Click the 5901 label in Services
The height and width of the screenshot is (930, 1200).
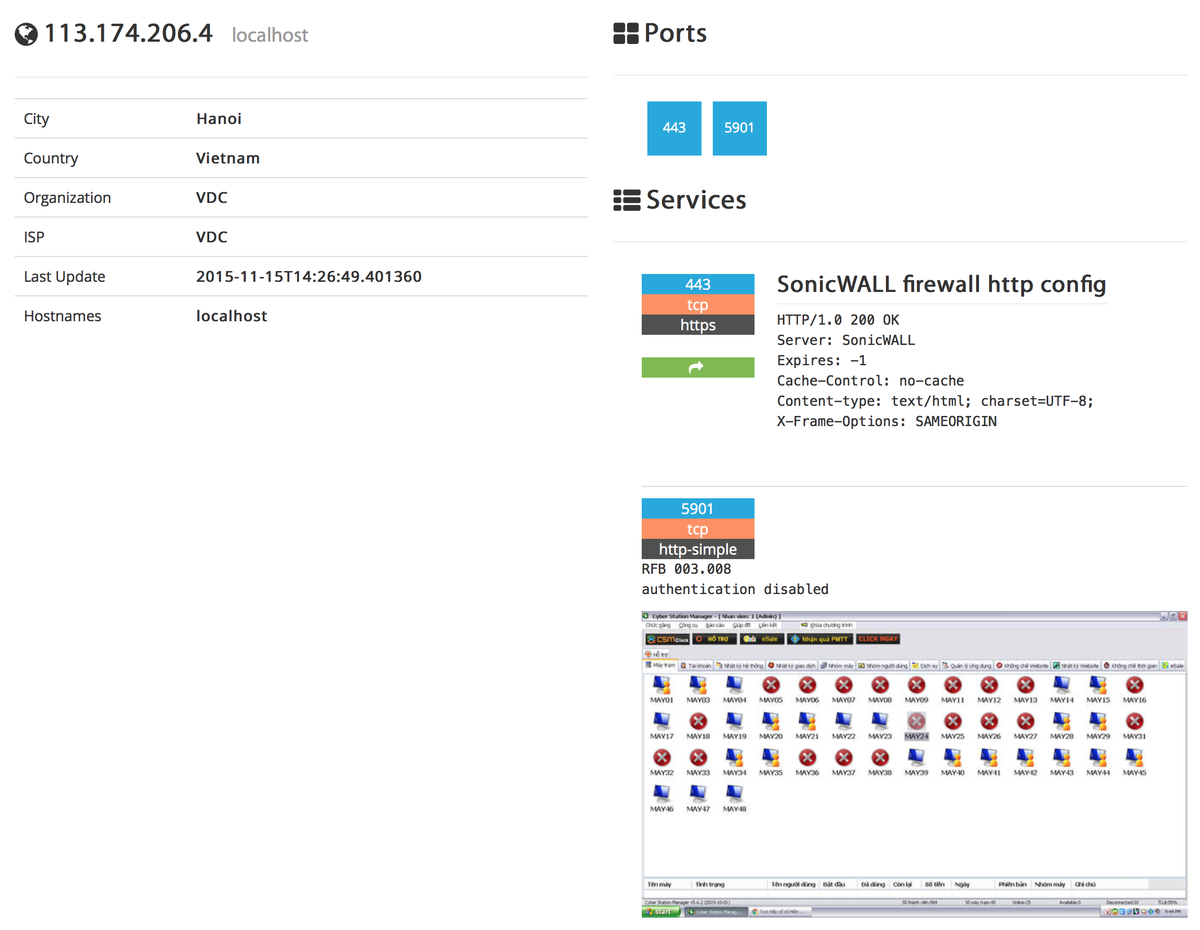698,508
